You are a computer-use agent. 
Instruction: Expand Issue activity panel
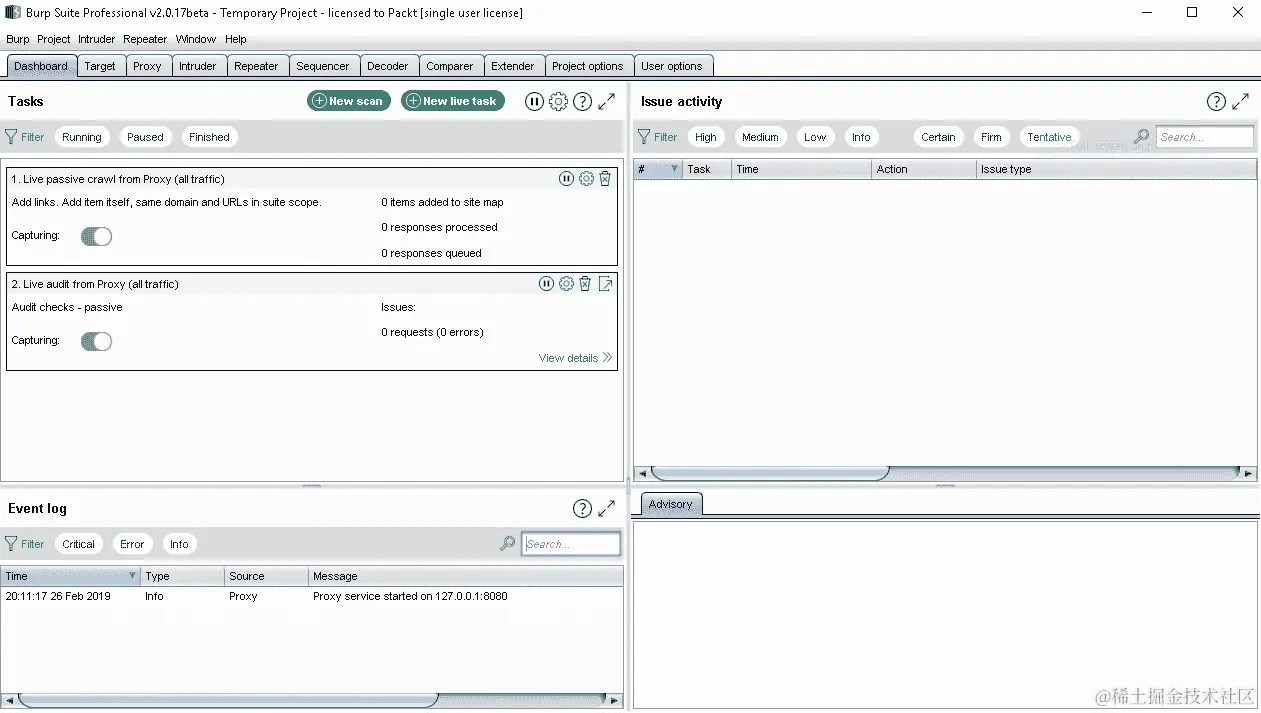coord(1240,101)
